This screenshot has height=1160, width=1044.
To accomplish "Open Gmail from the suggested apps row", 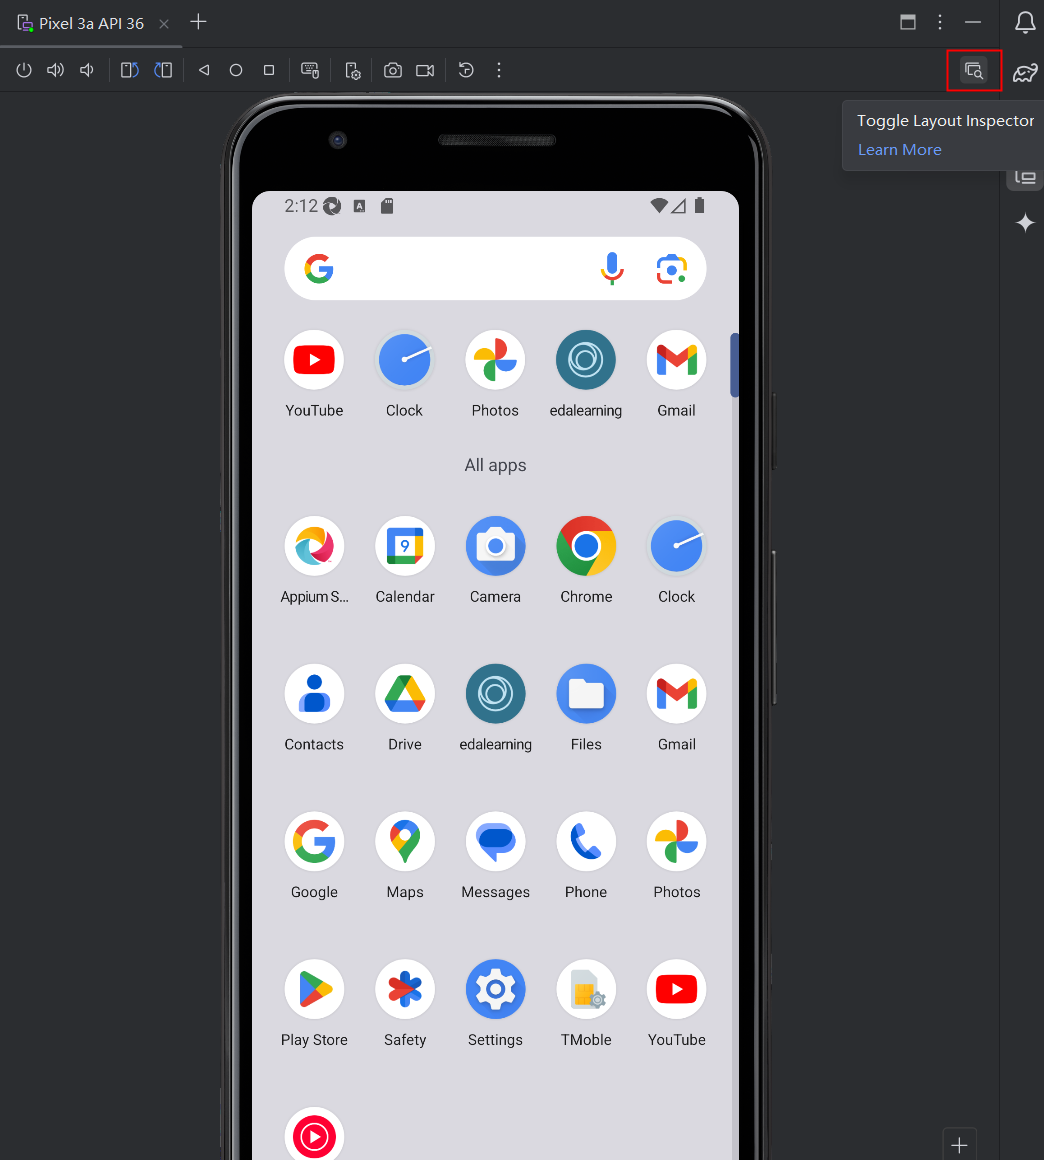I will (676, 374).
